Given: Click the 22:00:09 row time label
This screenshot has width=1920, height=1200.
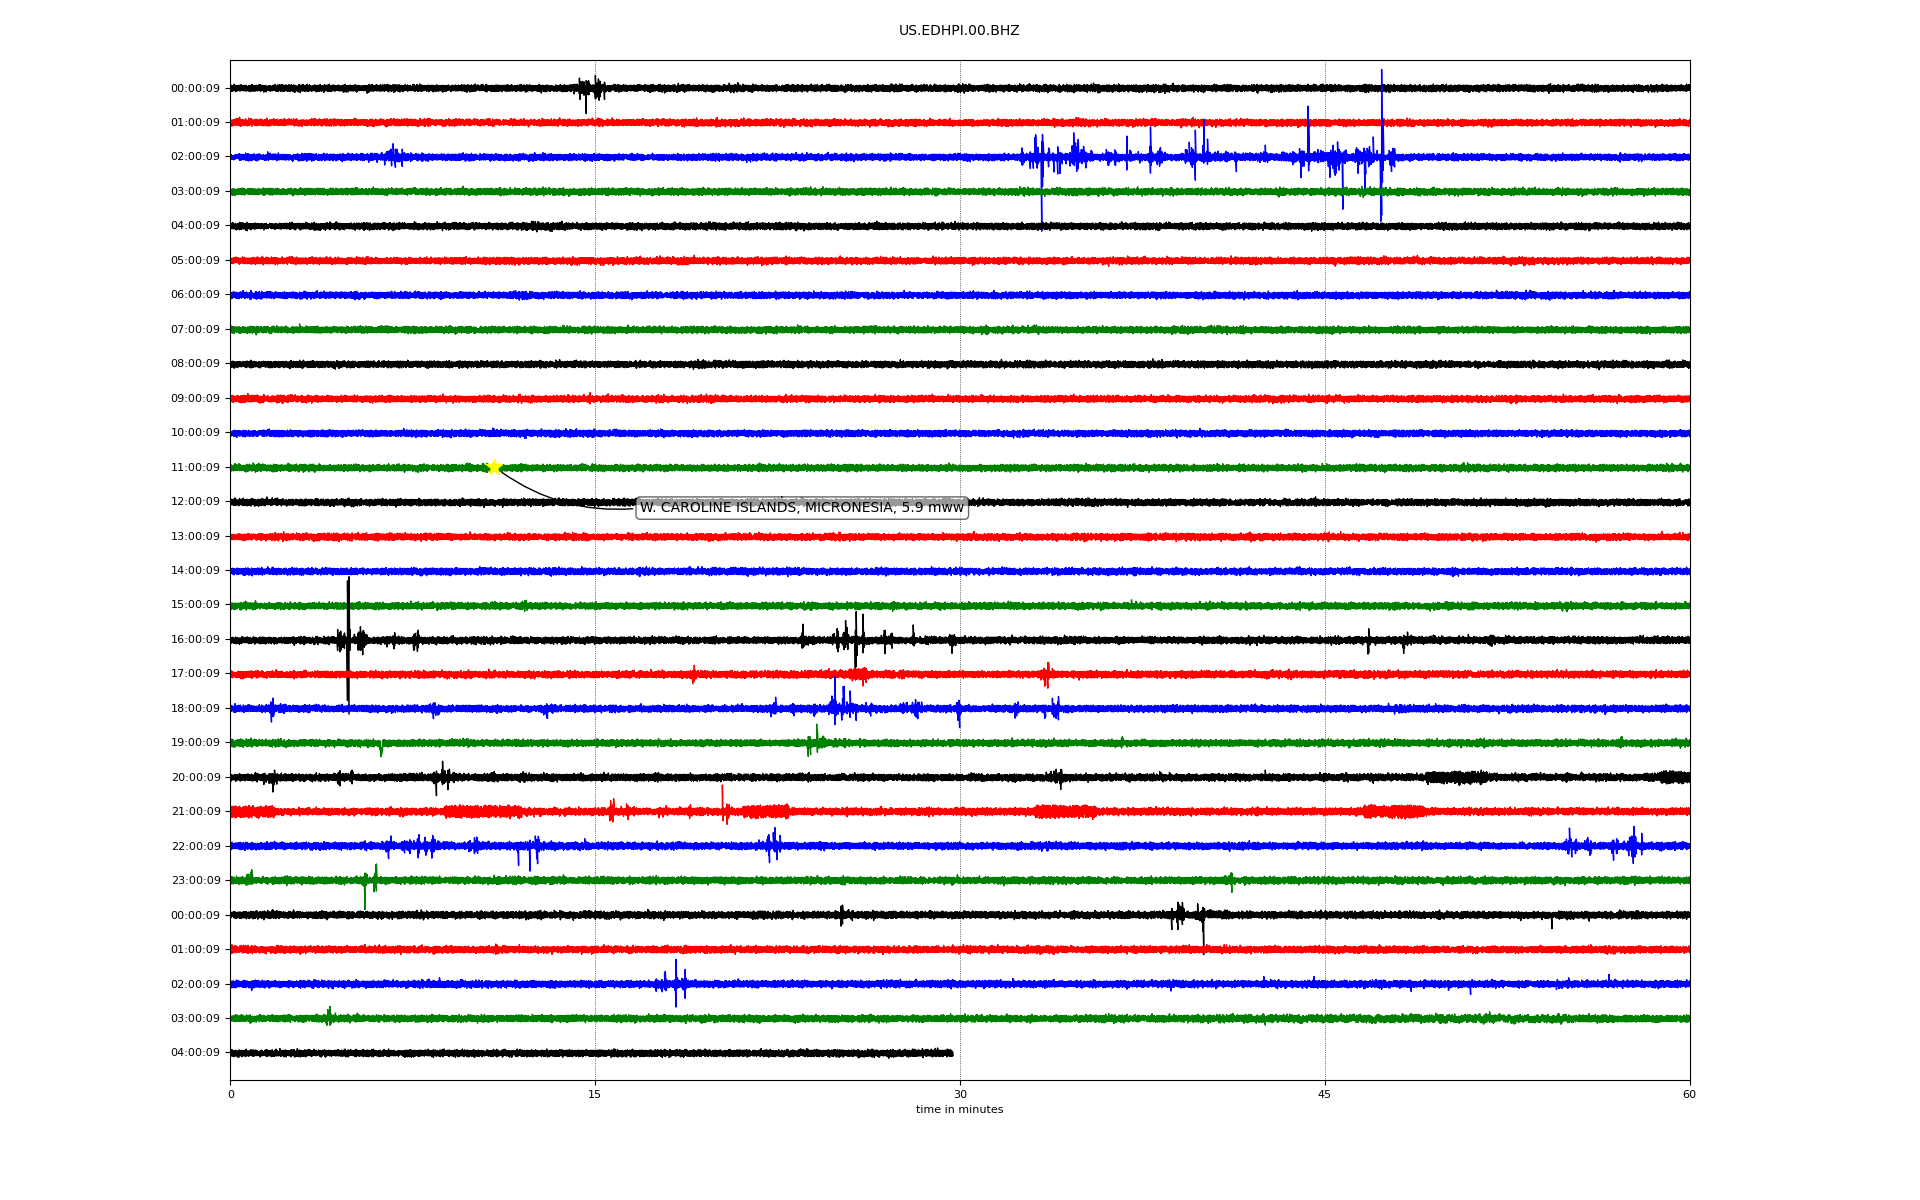Looking at the screenshot, I should pos(195,847).
